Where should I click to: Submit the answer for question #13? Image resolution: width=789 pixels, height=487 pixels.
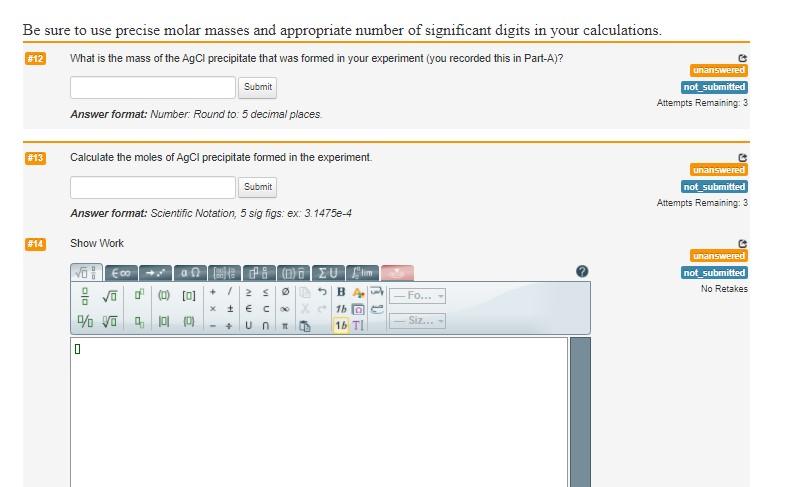[x=257, y=187]
